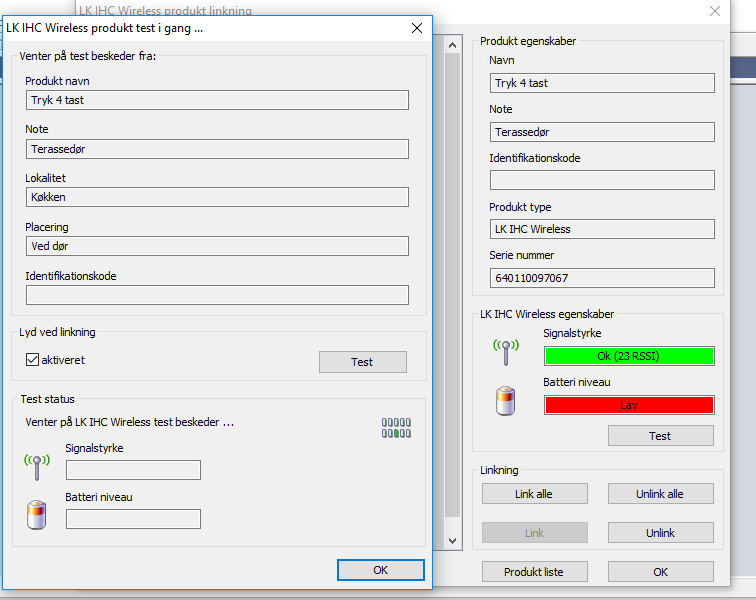This screenshot has width=756, height=600.
Task: Click green Ok (23 RSSI) signal bar
Action: 629,356
